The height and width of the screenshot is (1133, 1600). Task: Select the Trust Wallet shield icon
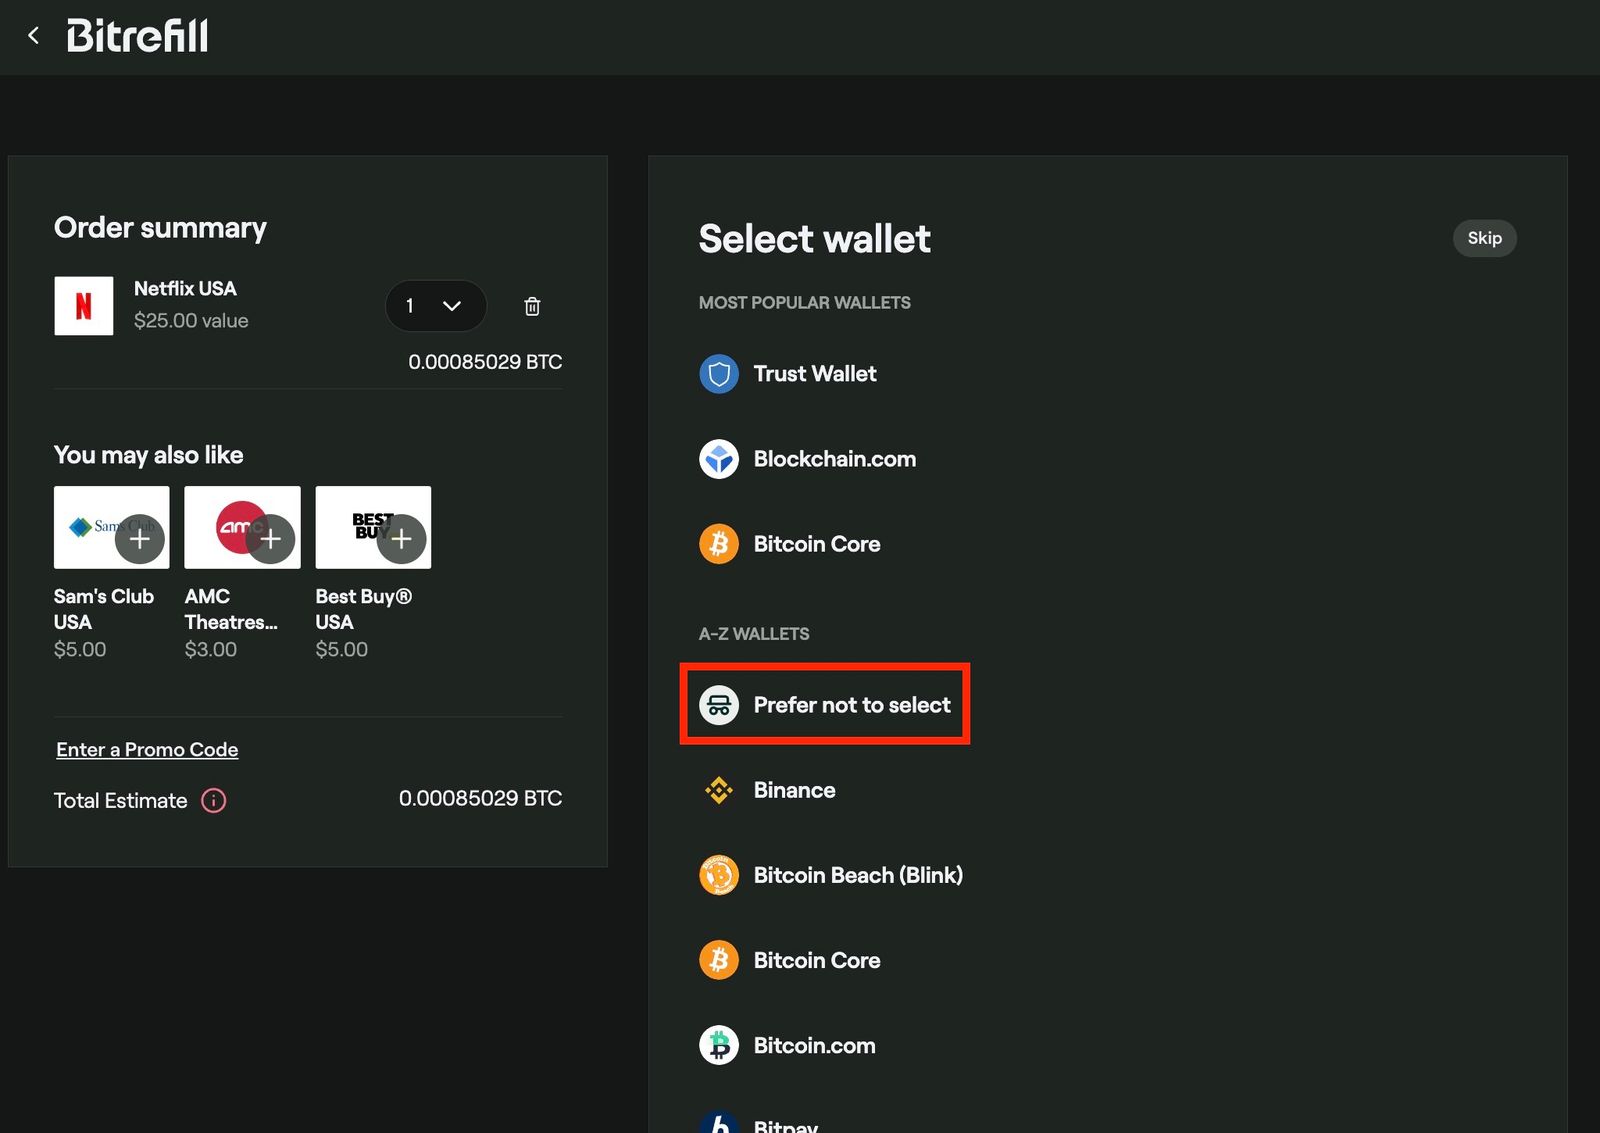(718, 373)
